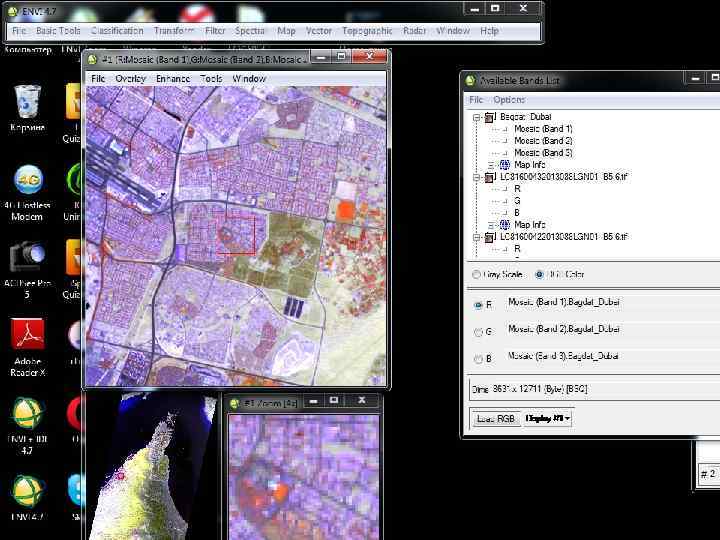
Task: Open File menu in ENVI main menu bar
Action: coord(19,31)
